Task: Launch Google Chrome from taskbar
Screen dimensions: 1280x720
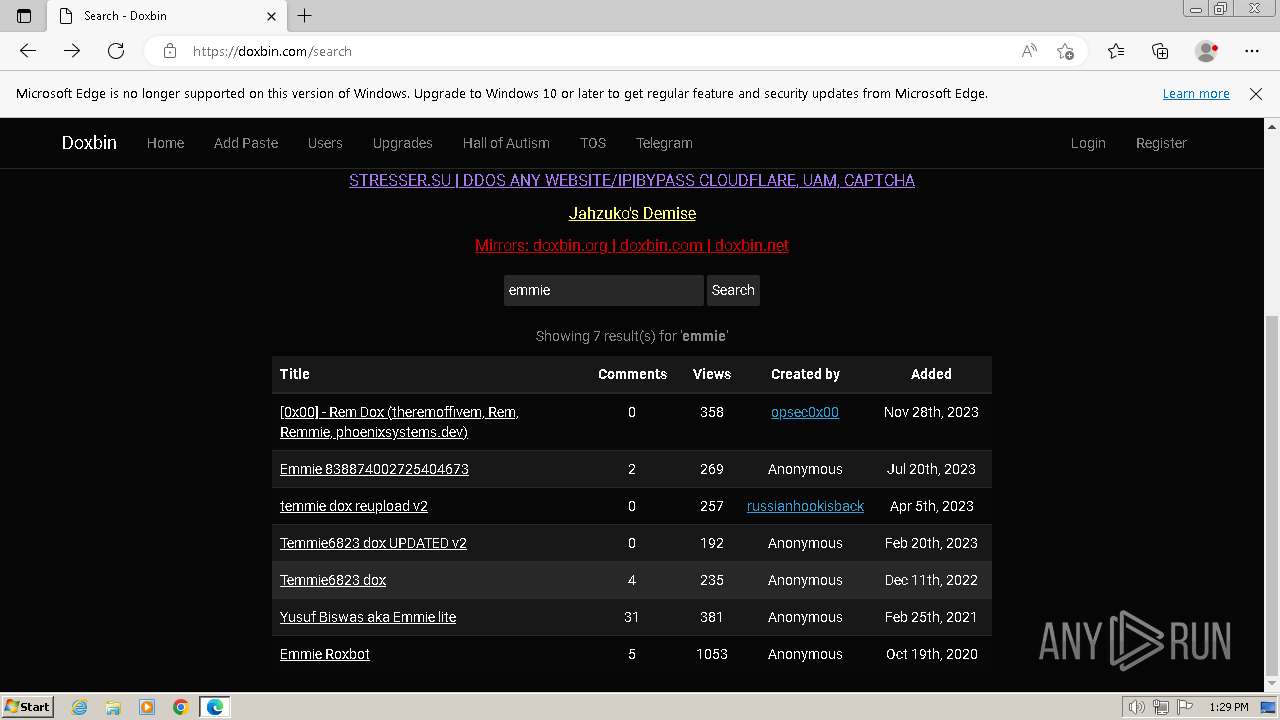Action: (x=181, y=707)
